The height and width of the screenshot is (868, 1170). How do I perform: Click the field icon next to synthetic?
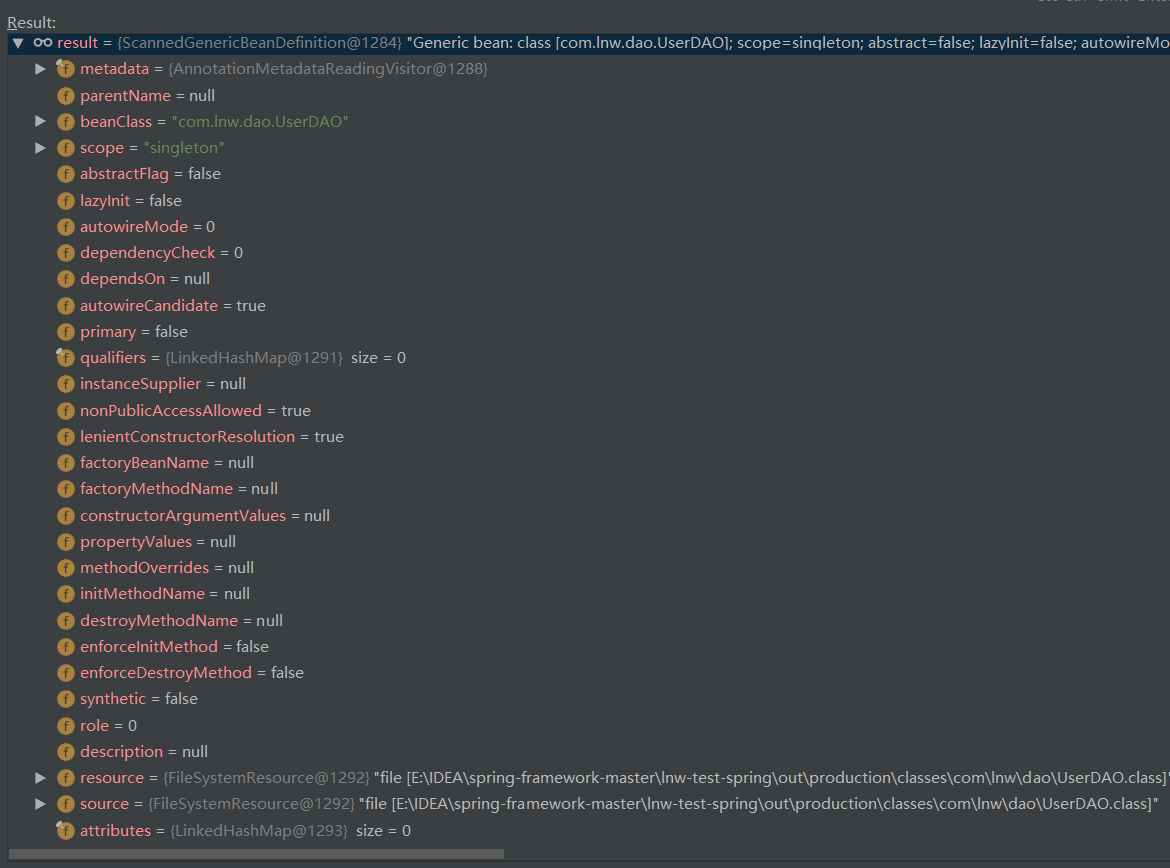coord(66,699)
